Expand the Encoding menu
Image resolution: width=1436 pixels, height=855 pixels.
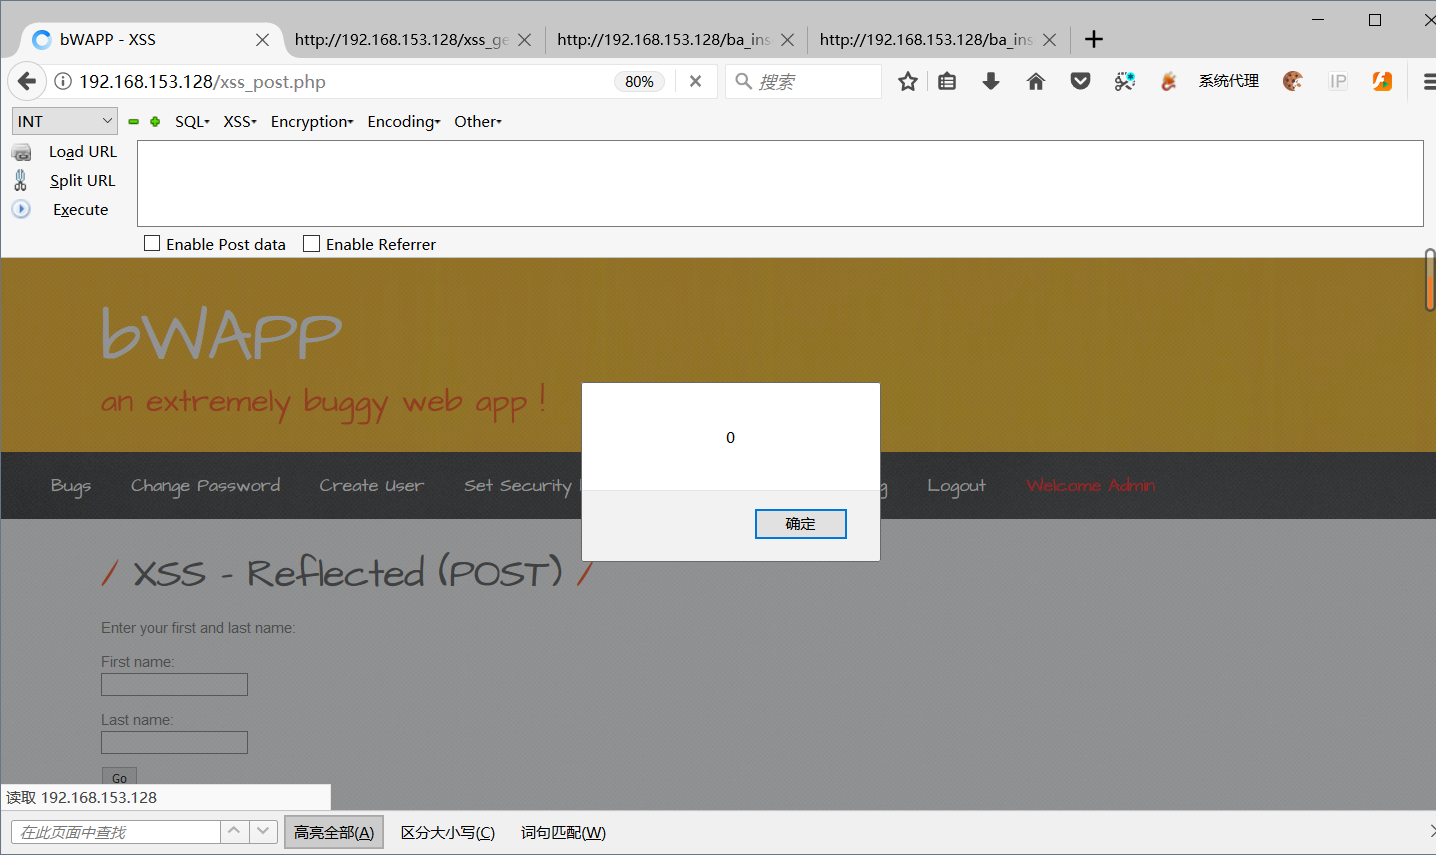(404, 121)
